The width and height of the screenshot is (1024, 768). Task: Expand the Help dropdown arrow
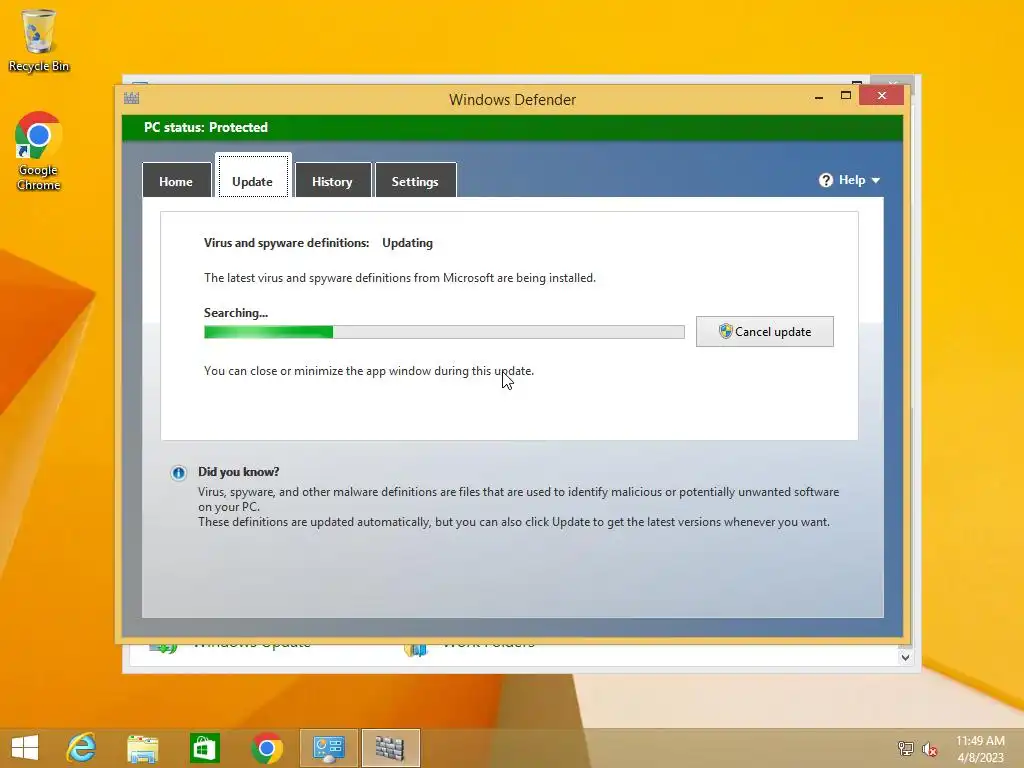coord(876,181)
